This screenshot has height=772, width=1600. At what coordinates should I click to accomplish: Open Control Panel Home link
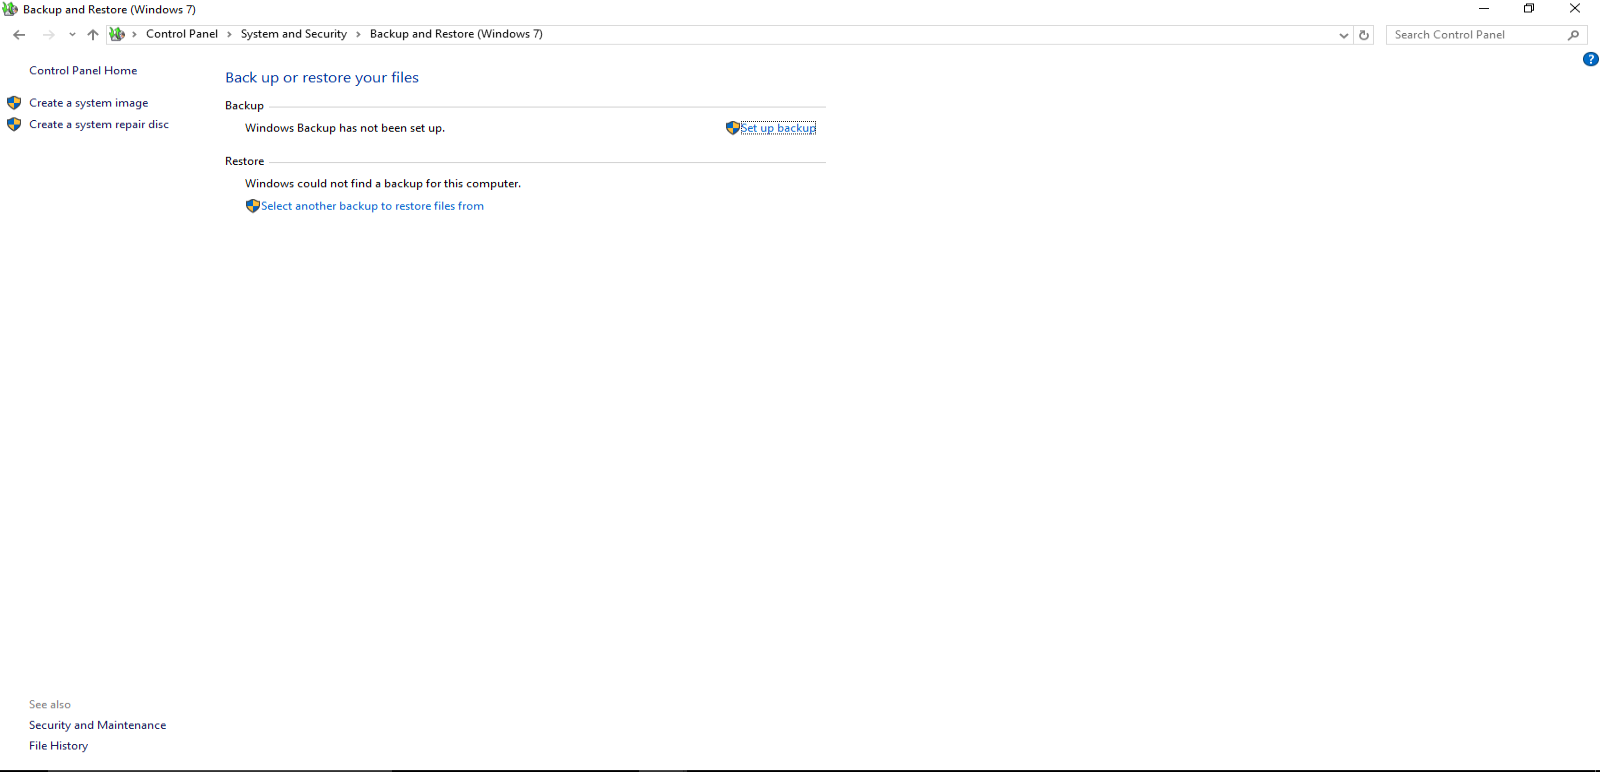click(83, 71)
